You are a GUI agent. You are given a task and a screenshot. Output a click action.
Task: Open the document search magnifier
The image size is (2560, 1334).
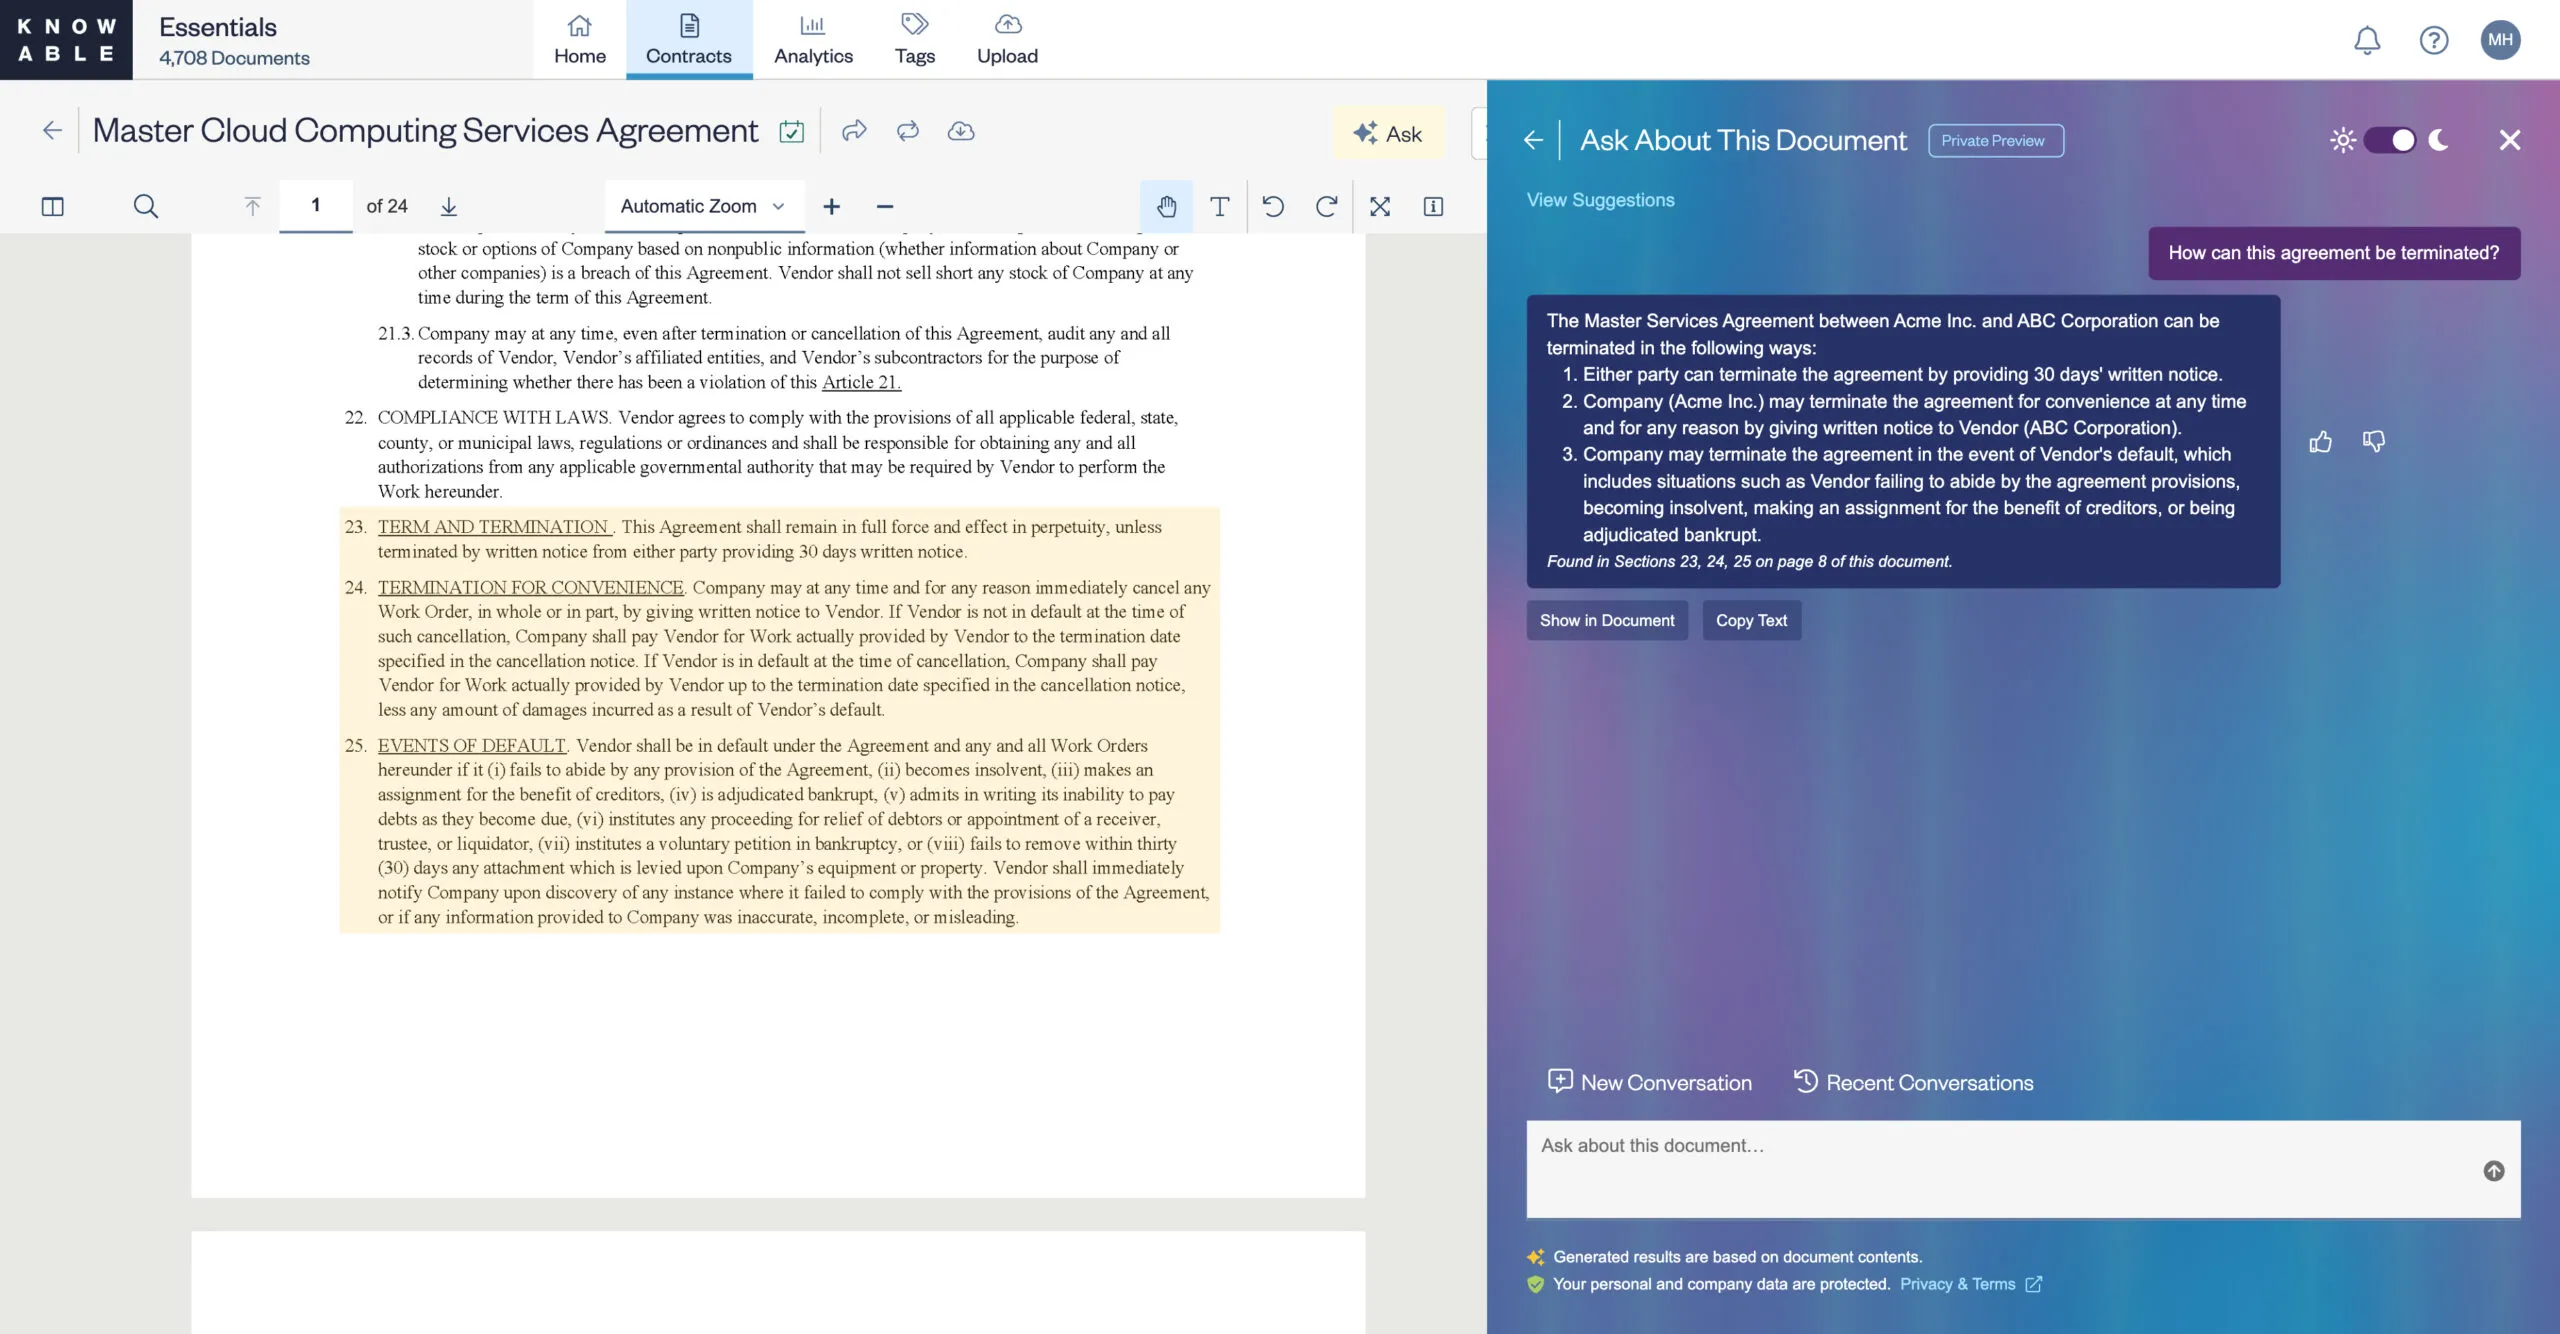click(x=146, y=207)
